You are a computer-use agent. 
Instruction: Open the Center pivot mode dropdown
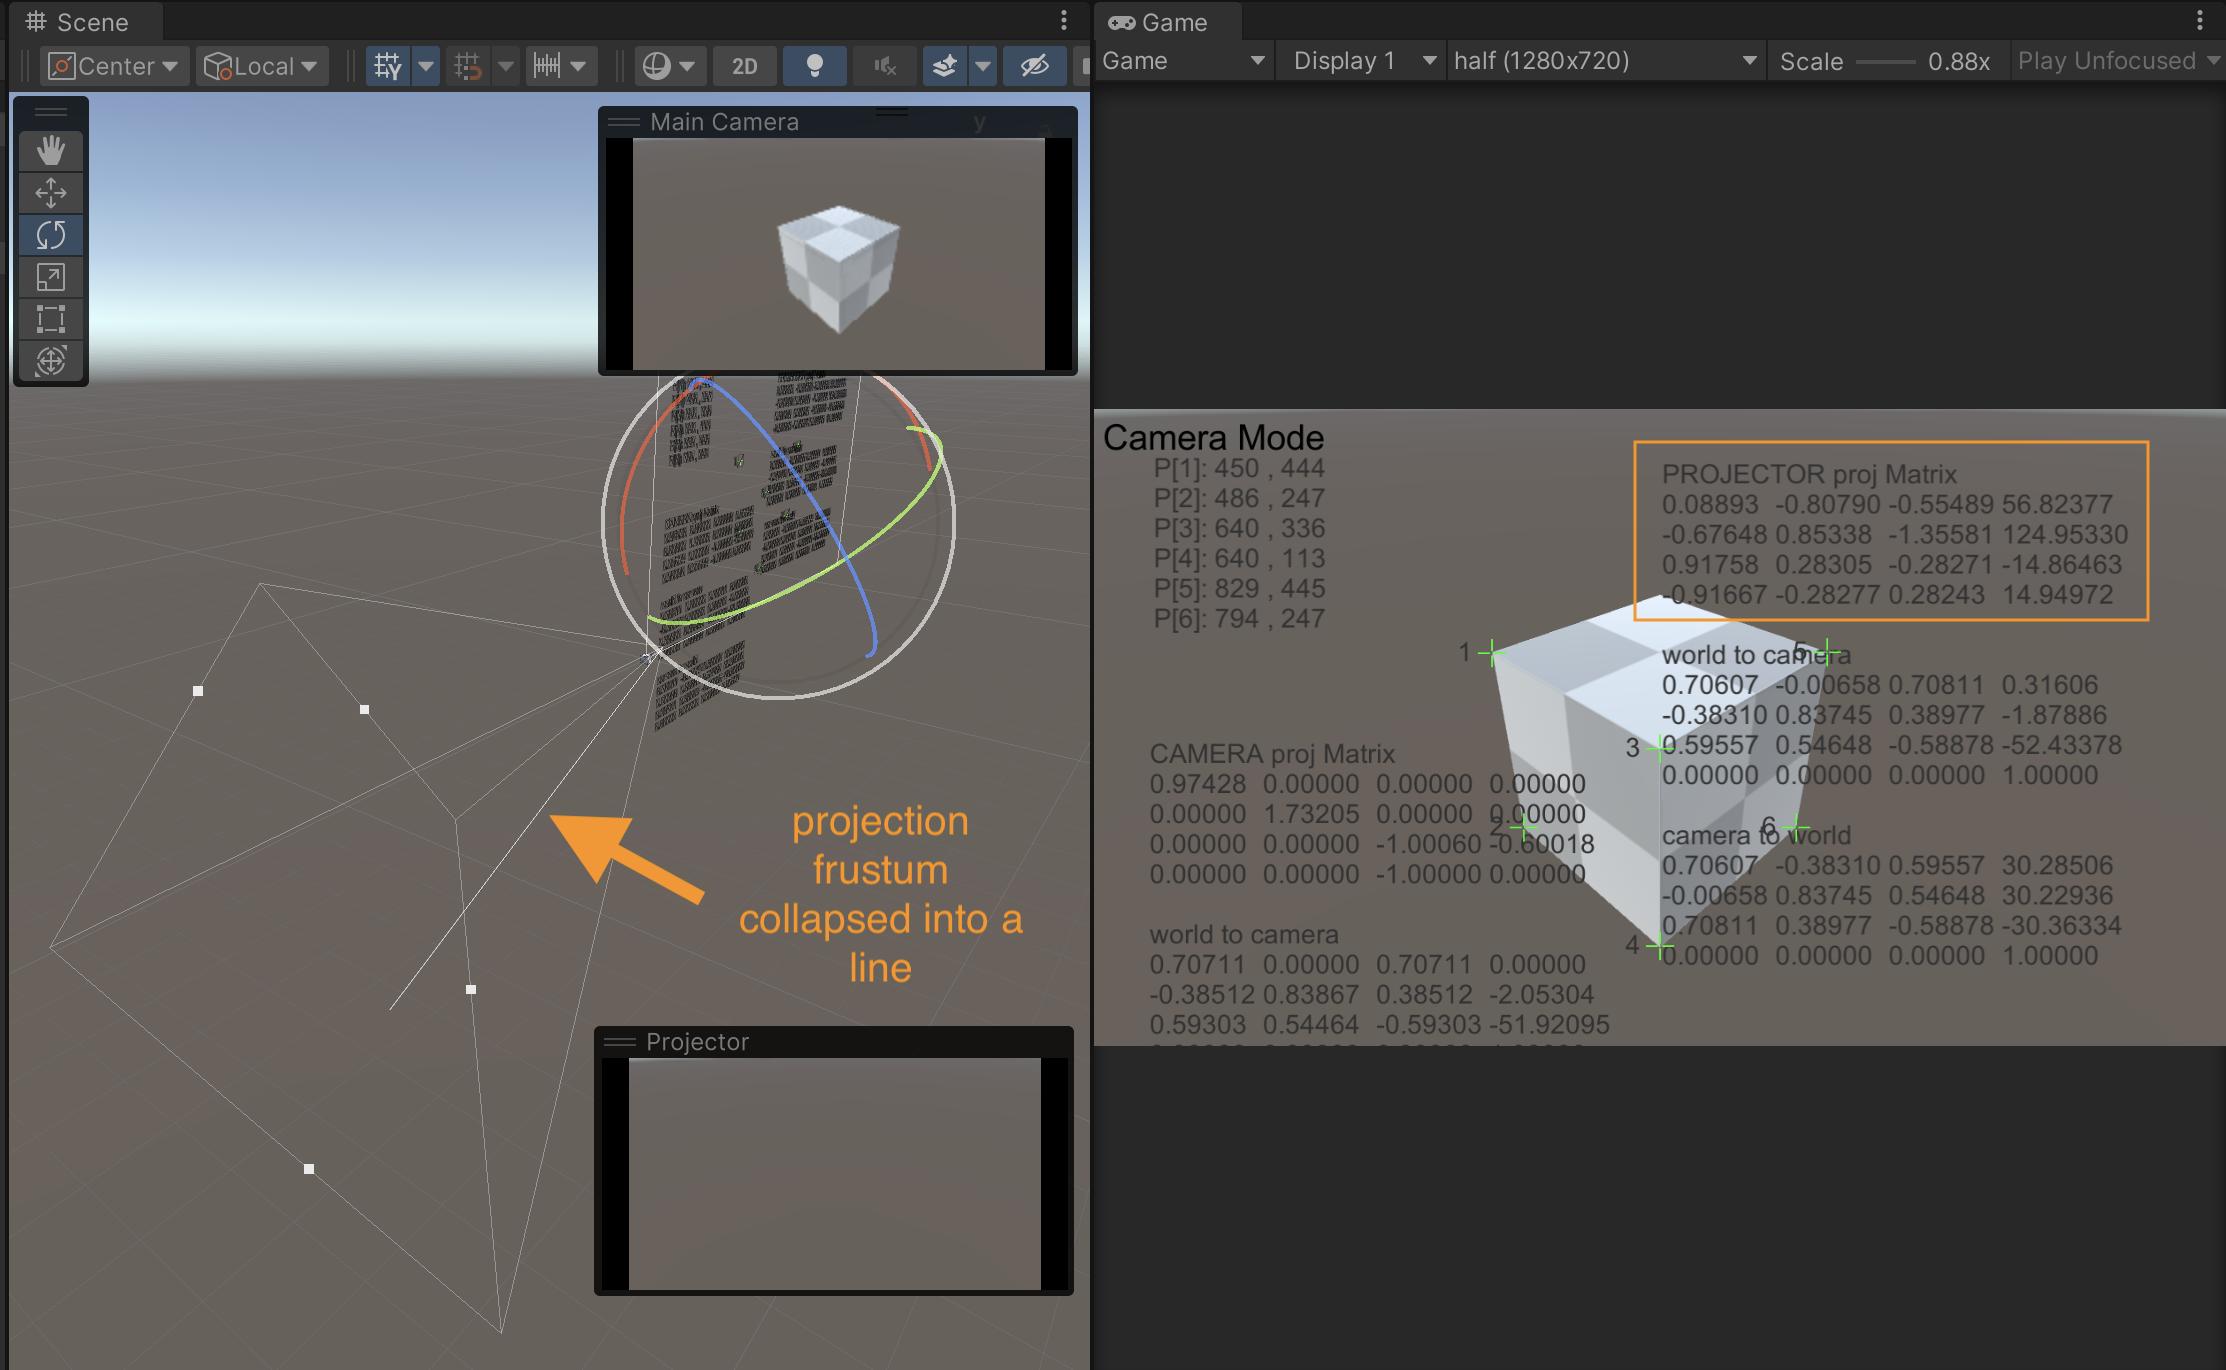[x=114, y=66]
